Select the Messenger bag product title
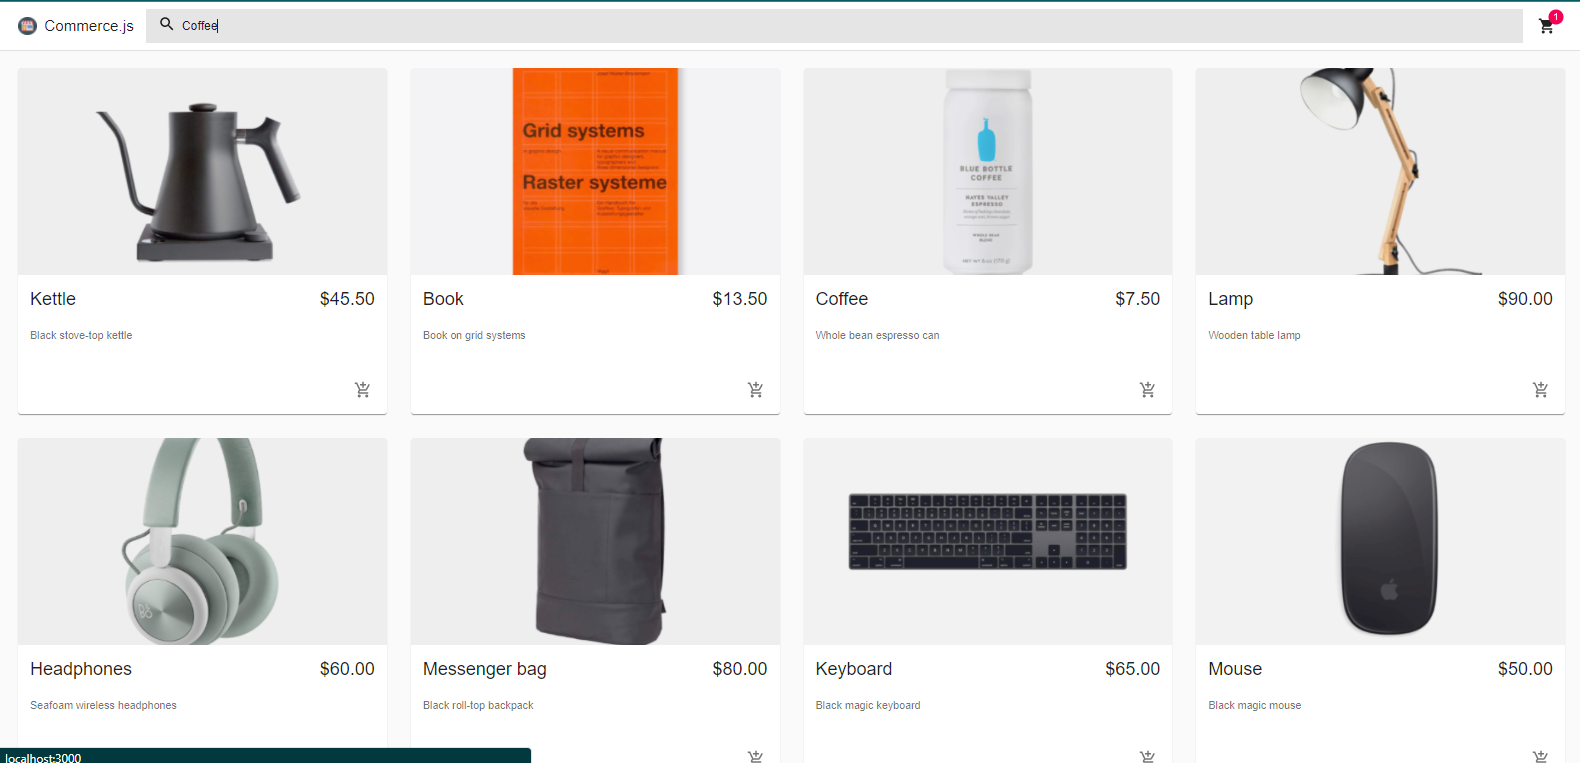Screen dimensions: 1580x763 coord(485,669)
